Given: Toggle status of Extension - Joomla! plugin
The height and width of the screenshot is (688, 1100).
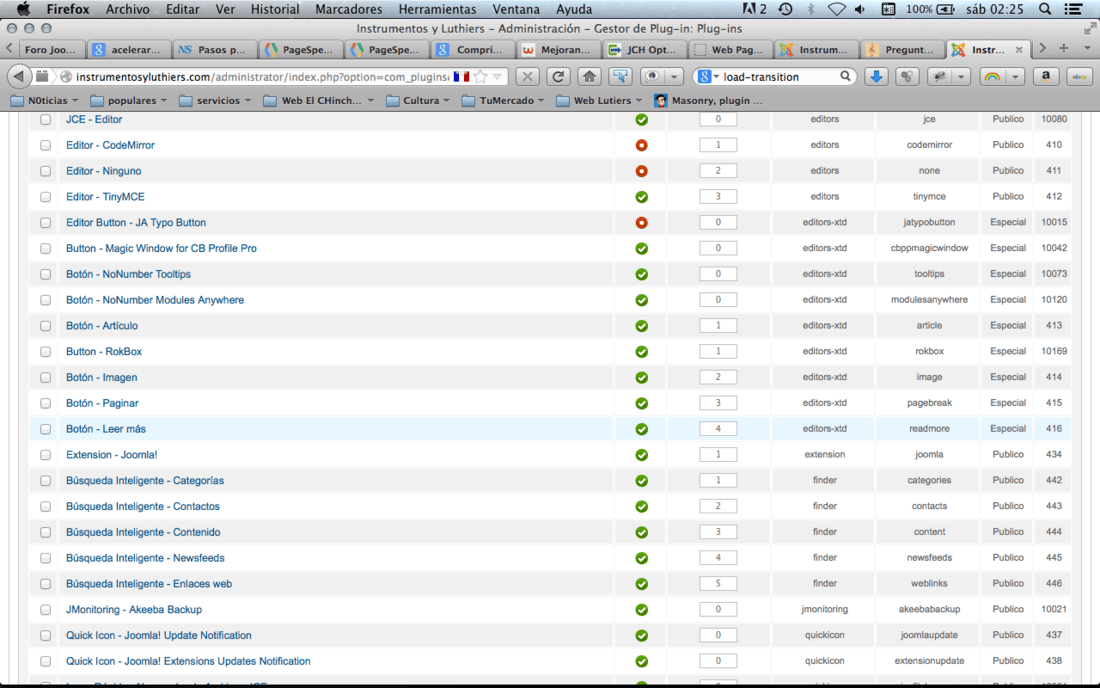Looking at the screenshot, I should pos(641,454).
